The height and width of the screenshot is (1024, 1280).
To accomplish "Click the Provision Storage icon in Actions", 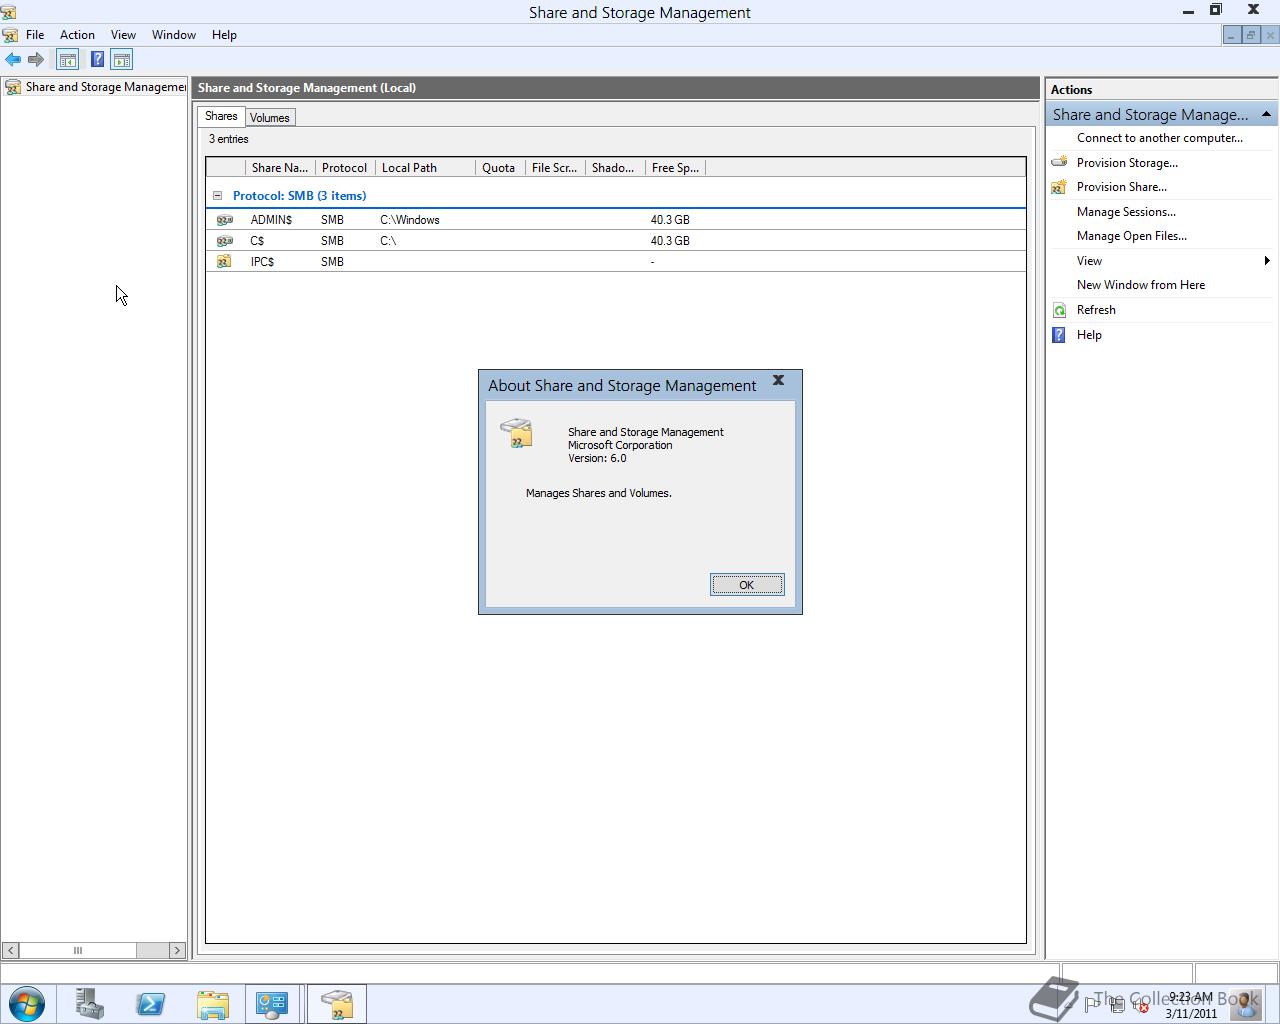I will pos(1060,162).
